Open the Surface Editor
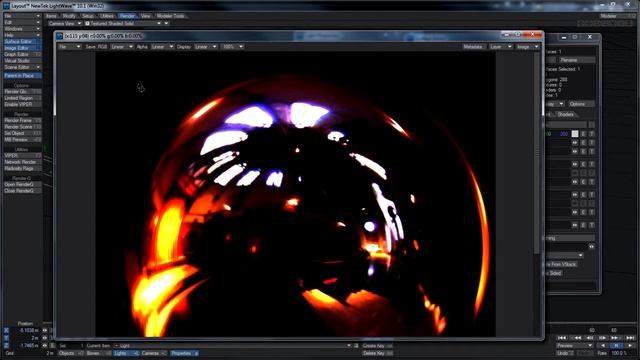This screenshot has width=640, height=360. (22, 42)
